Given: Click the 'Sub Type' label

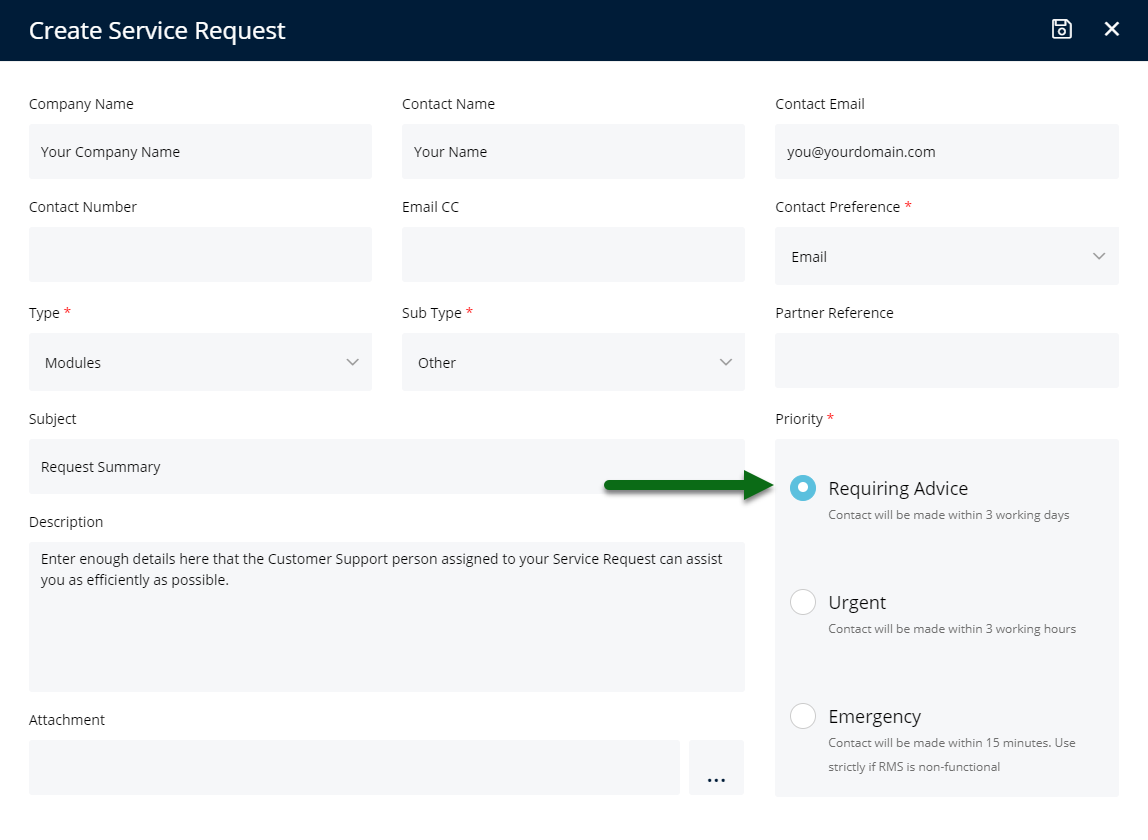Looking at the screenshot, I should click(x=431, y=313).
